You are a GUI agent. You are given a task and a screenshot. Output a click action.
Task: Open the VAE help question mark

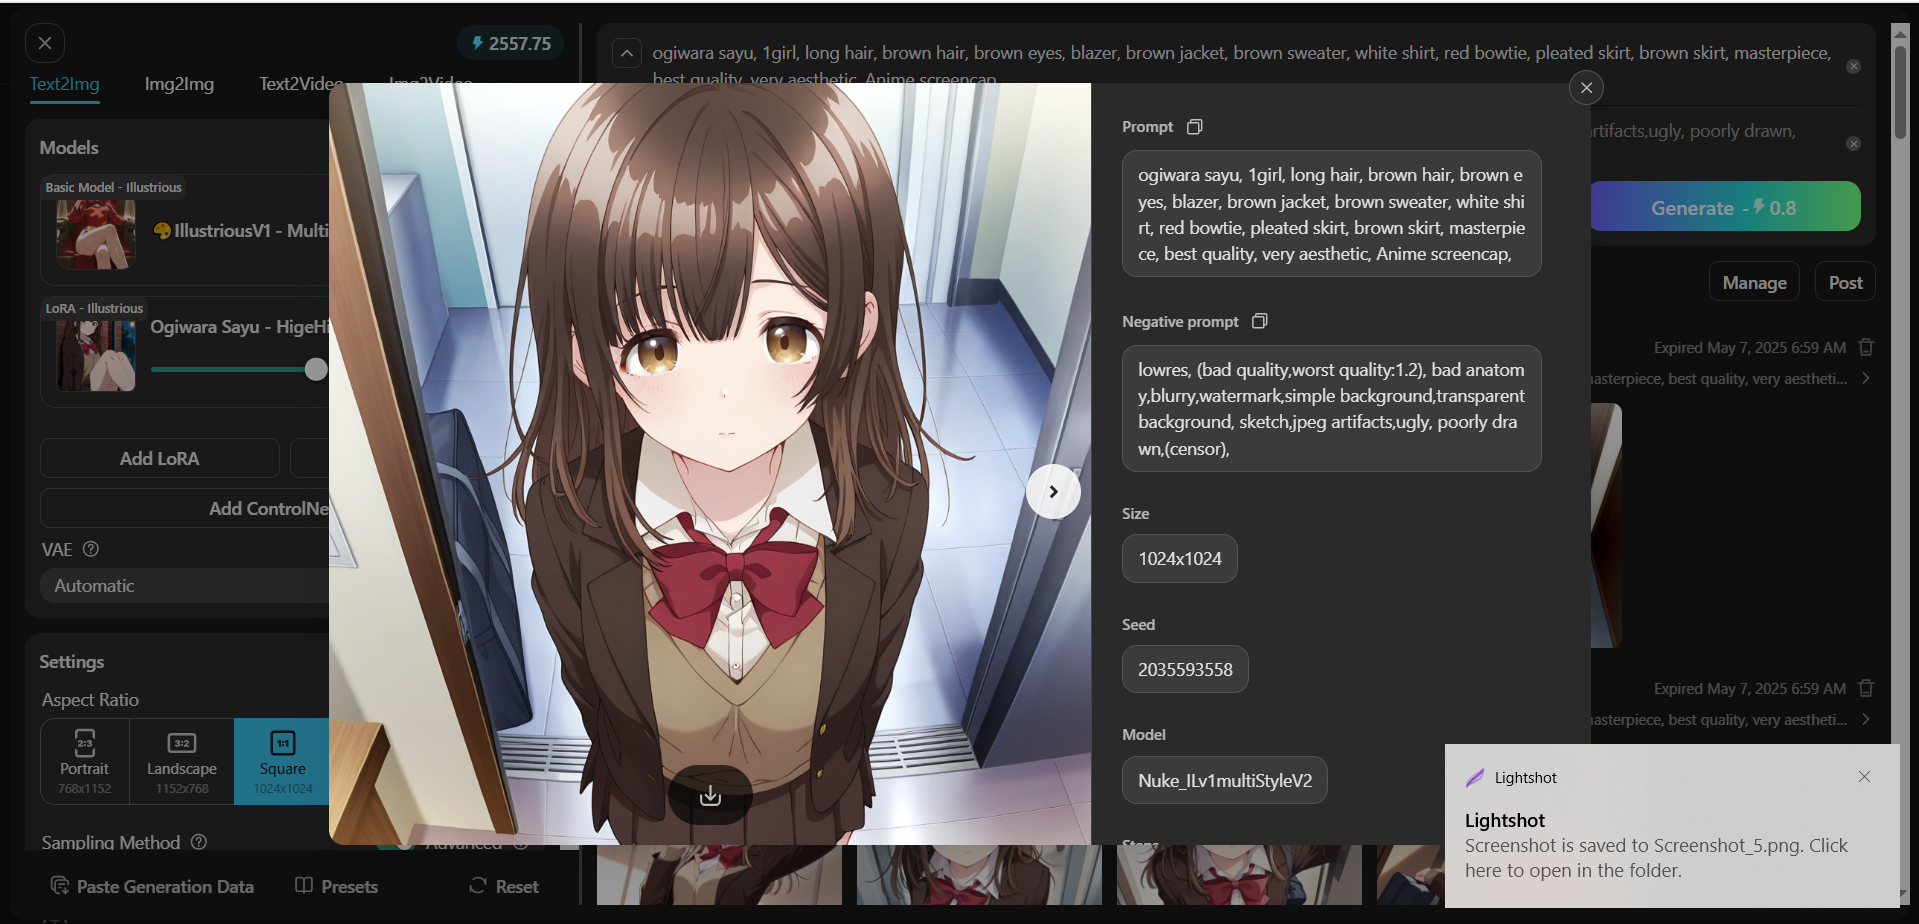point(91,549)
